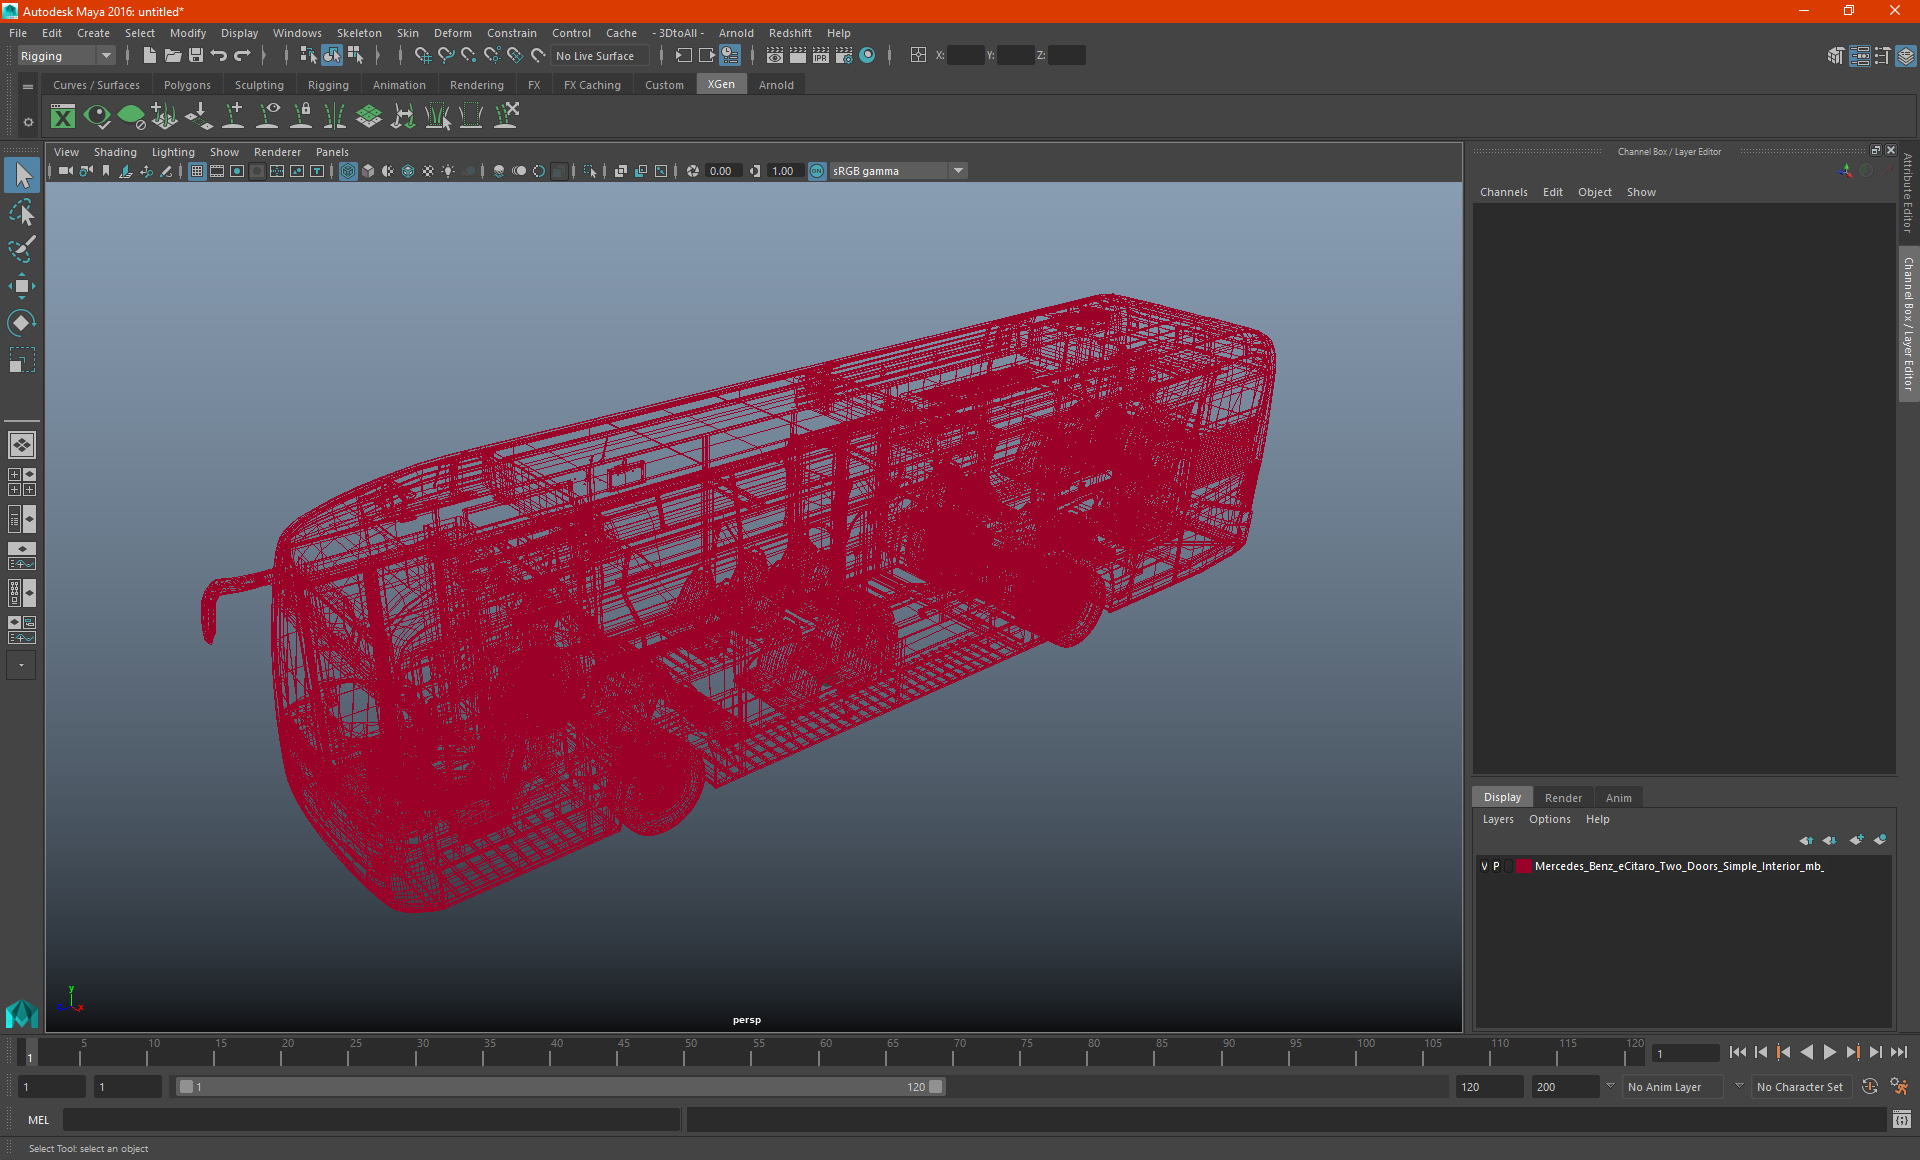
Task: Save the scene with disk icon
Action: pos(196,56)
